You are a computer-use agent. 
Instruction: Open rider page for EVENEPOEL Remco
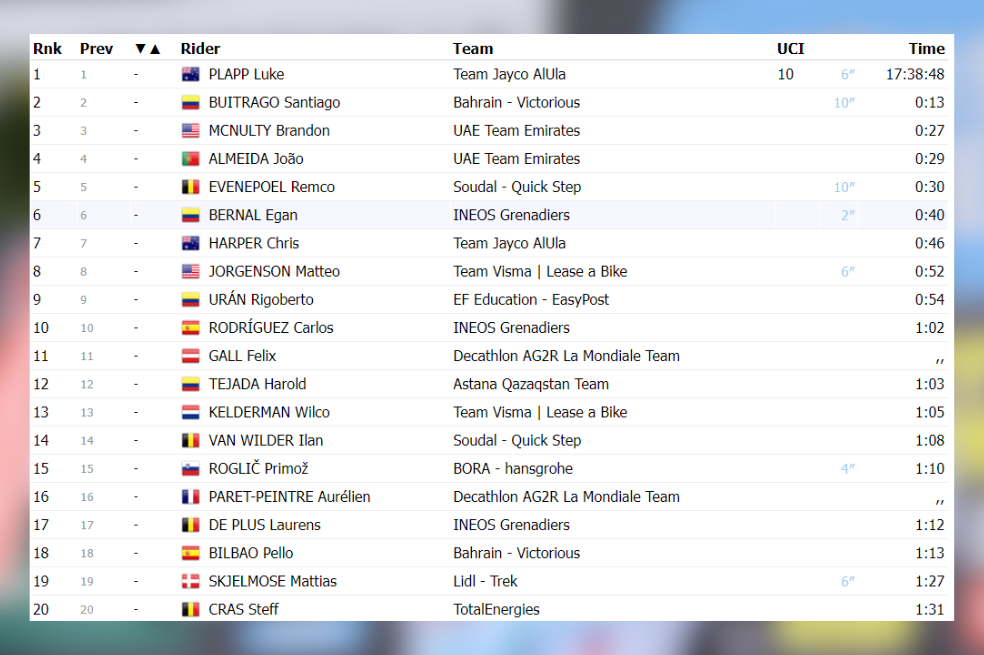[x=272, y=187]
